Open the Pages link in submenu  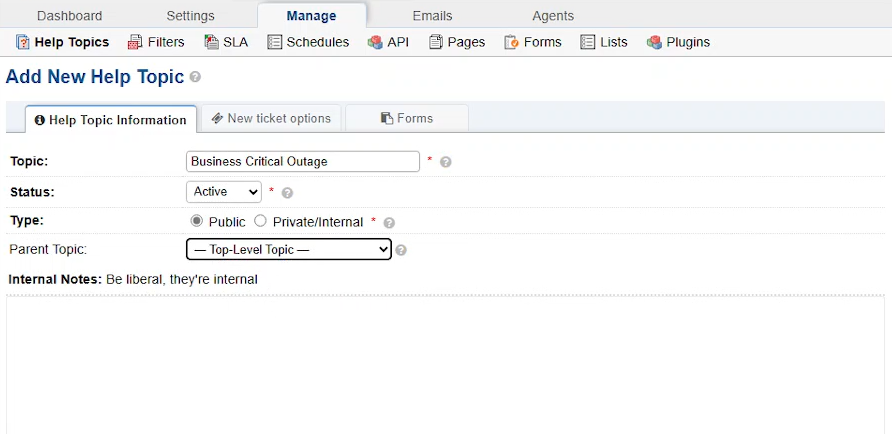tap(457, 42)
